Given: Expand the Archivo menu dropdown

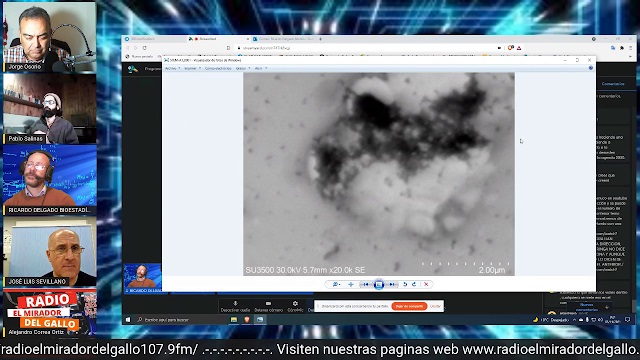Looking at the screenshot, I should (x=172, y=69).
